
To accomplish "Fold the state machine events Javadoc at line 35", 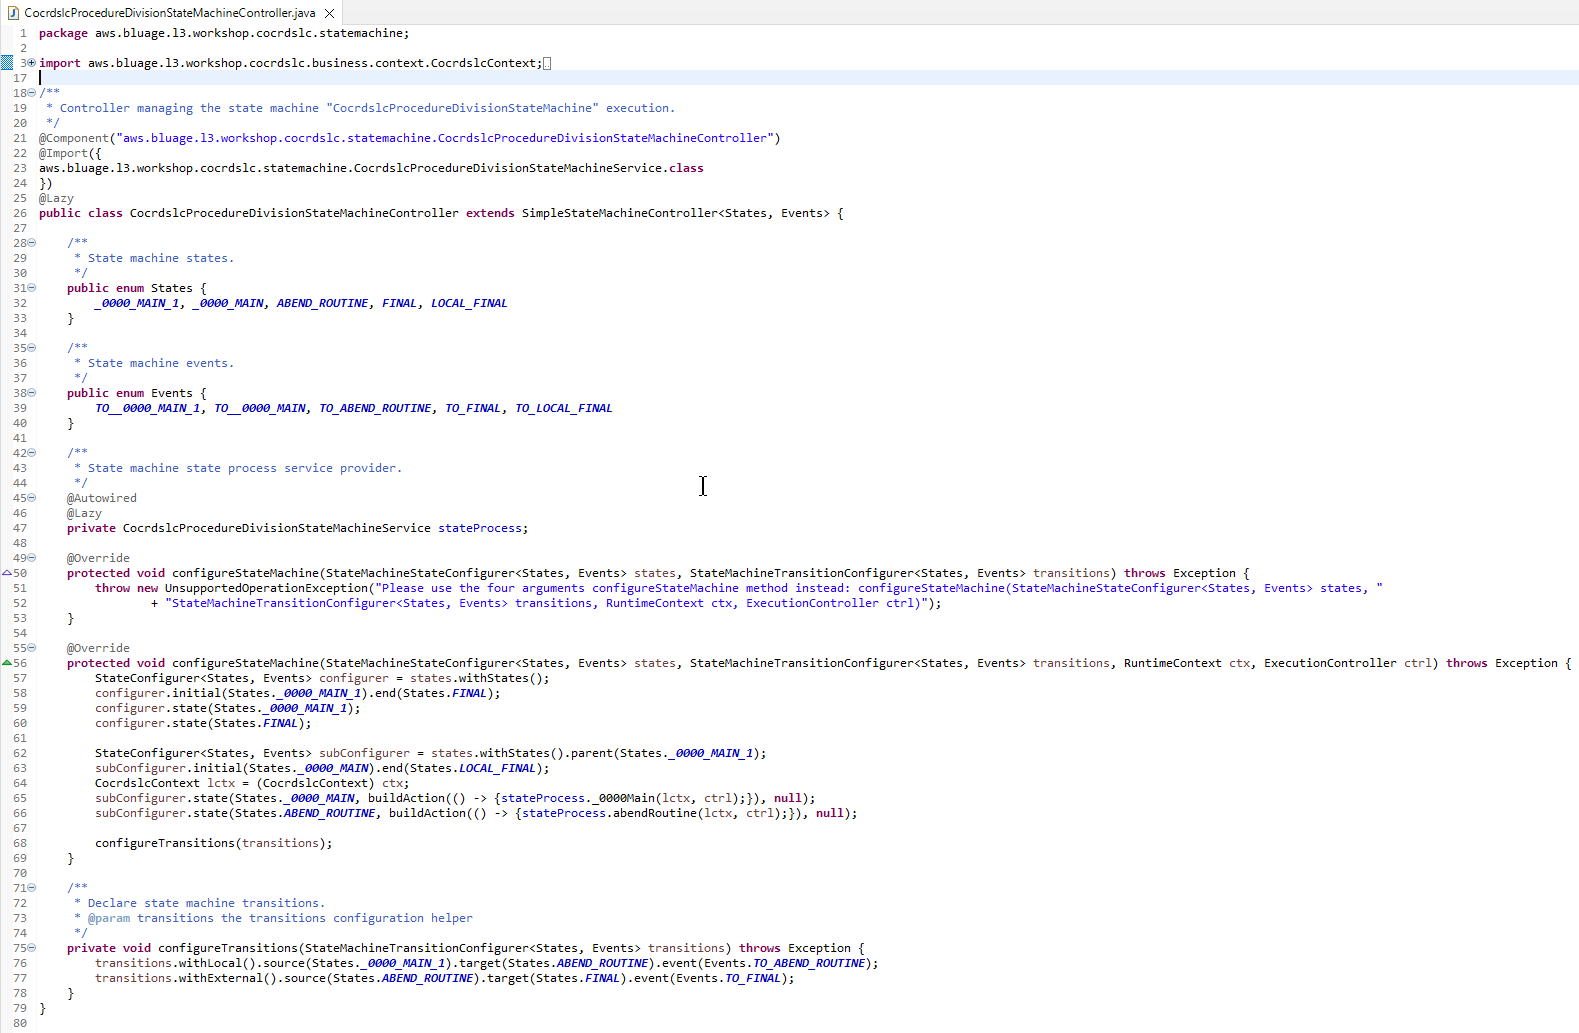I will pos(32,348).
